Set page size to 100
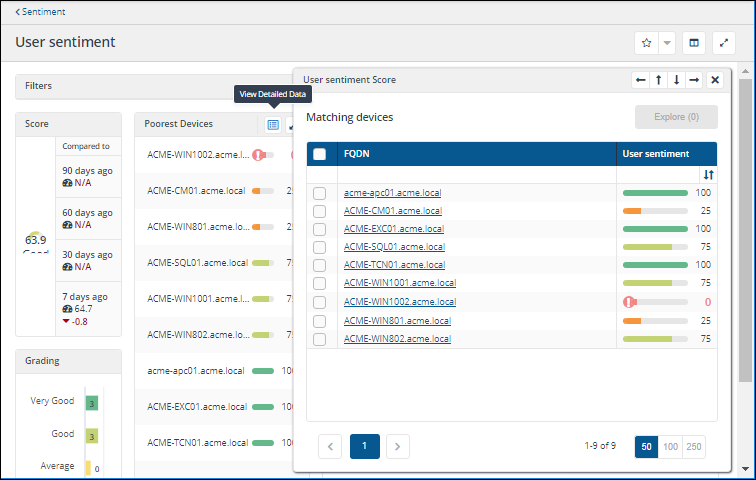This screenshot has width=756, height=480. tap(669, 446)
